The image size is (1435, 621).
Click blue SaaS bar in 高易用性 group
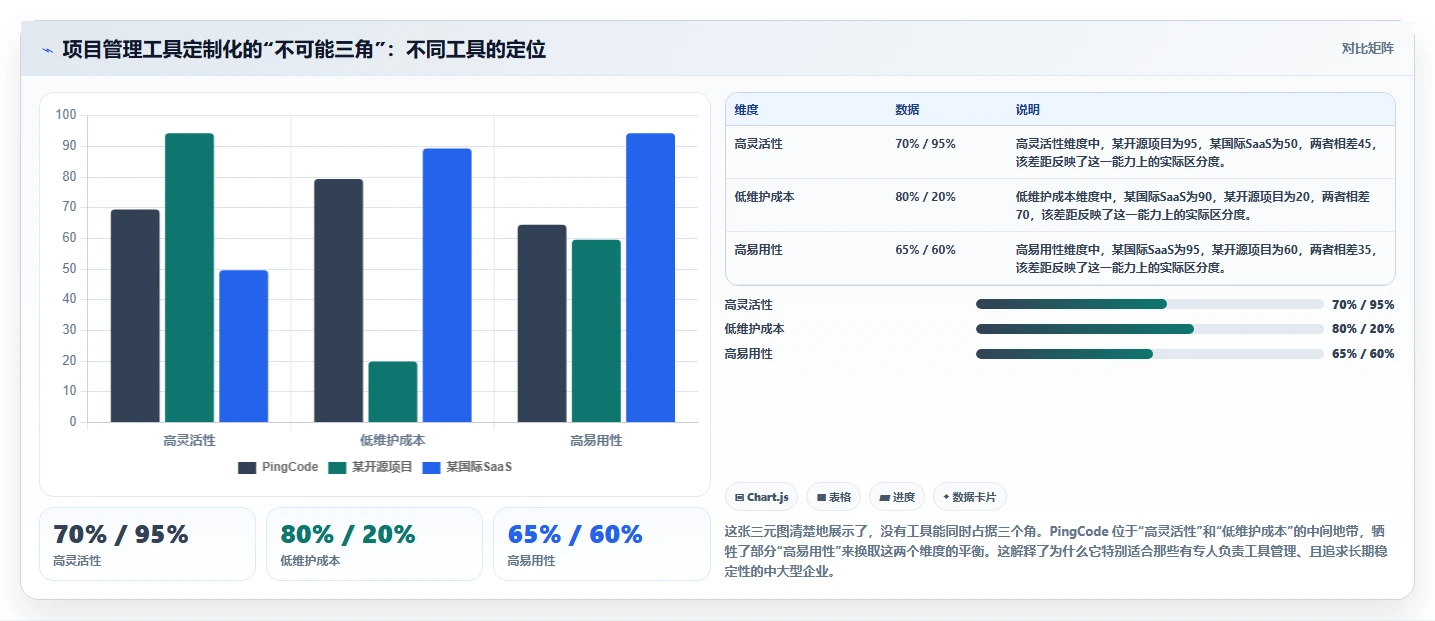(650, 278)
